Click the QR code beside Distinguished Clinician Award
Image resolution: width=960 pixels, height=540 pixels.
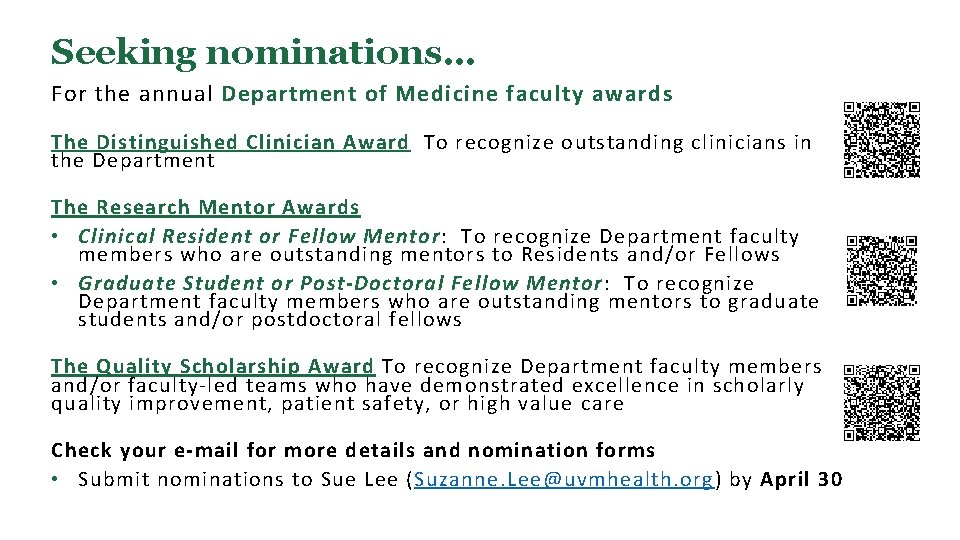[x=881, y=140]
